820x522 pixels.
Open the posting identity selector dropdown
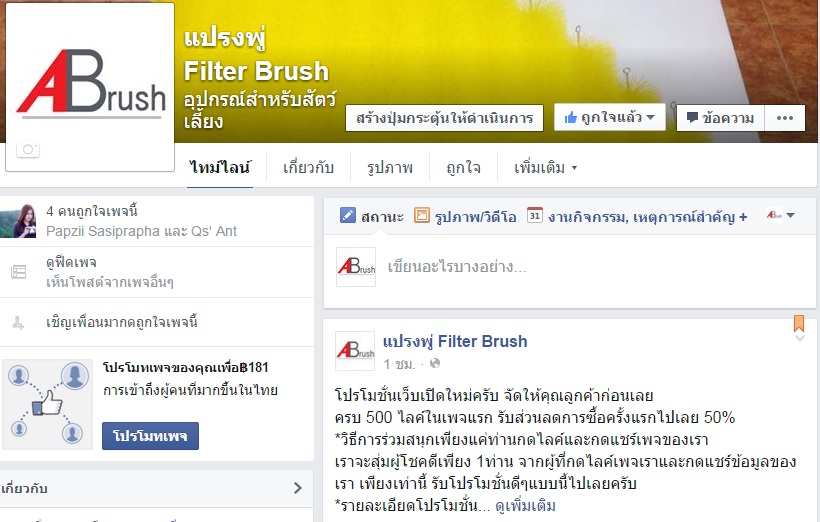pos(780,215)
